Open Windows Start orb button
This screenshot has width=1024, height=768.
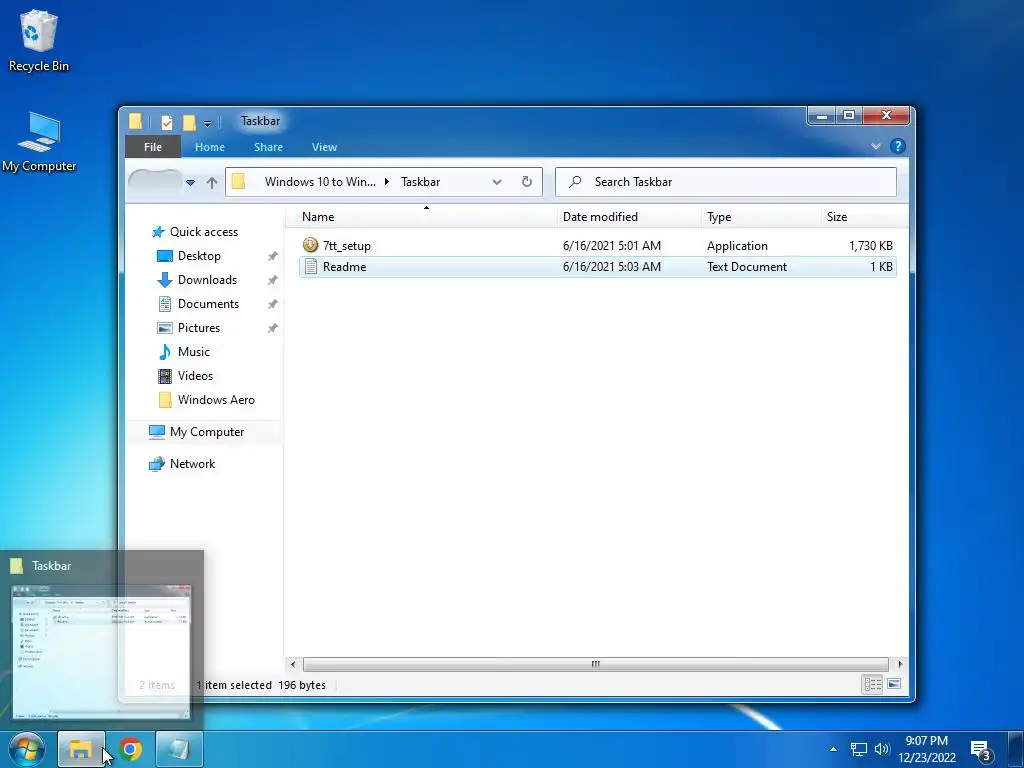[26, 749]
